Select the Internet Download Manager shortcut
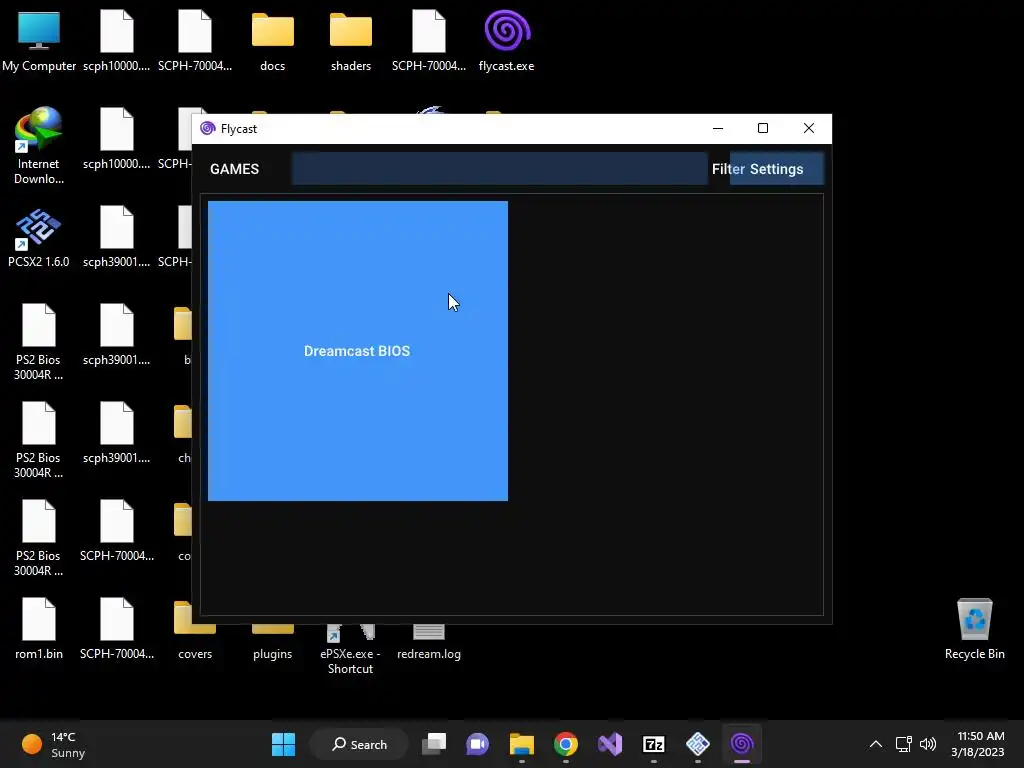The width and height of the screenshot is (1024, 768). pos(39,146)
